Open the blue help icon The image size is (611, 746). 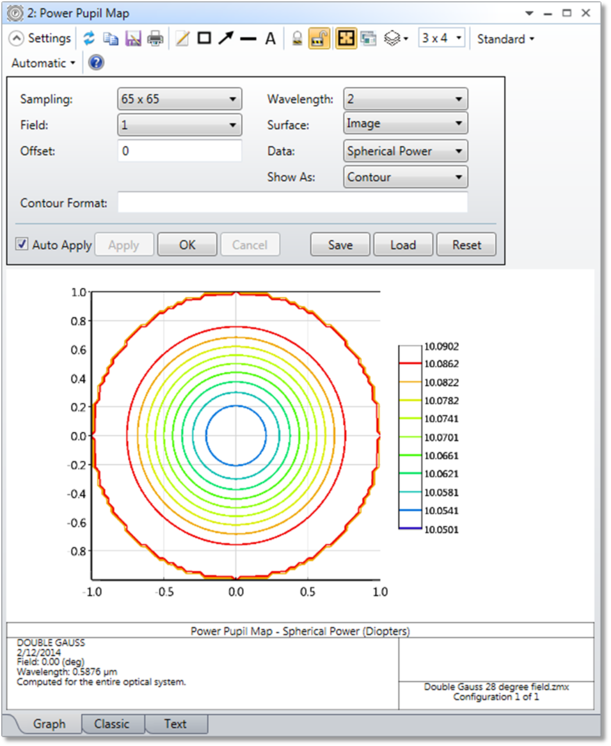pos(96,63)
